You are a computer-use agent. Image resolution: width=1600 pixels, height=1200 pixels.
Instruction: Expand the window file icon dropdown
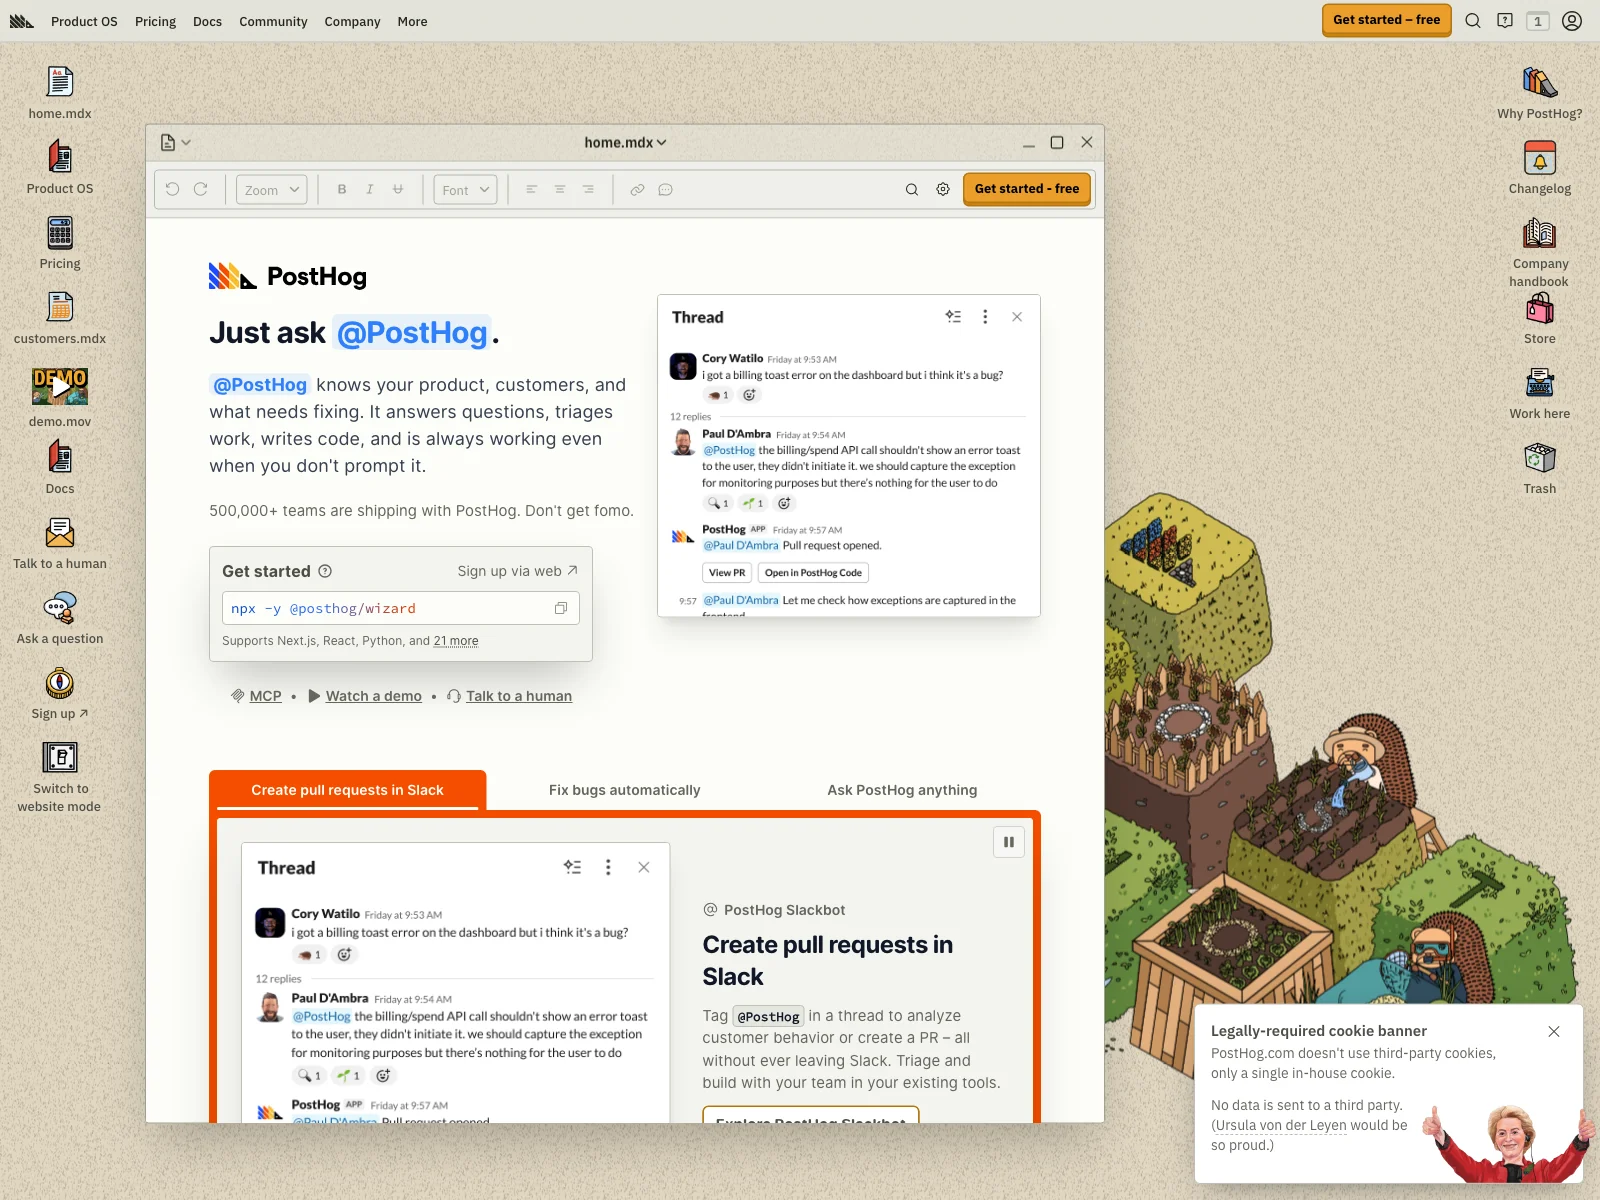pos(175,142)
